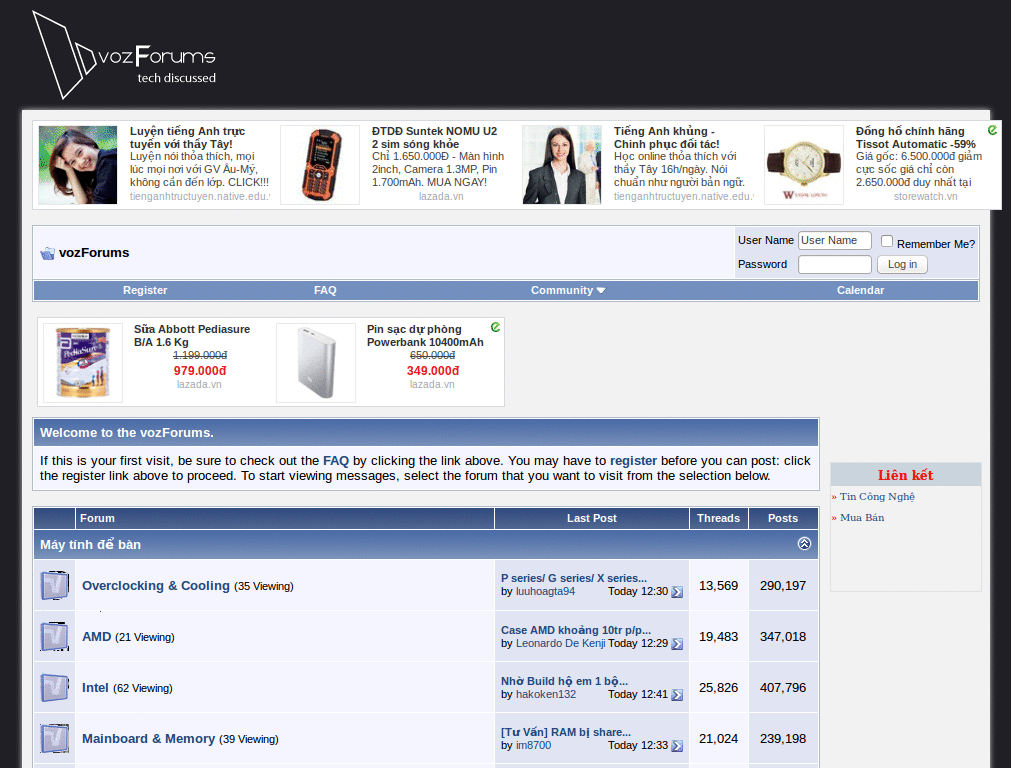This screenshot has width=1024, height=768.
Task: Go to last post arrow for Nhờ Build thread
Action: [677, 695]
